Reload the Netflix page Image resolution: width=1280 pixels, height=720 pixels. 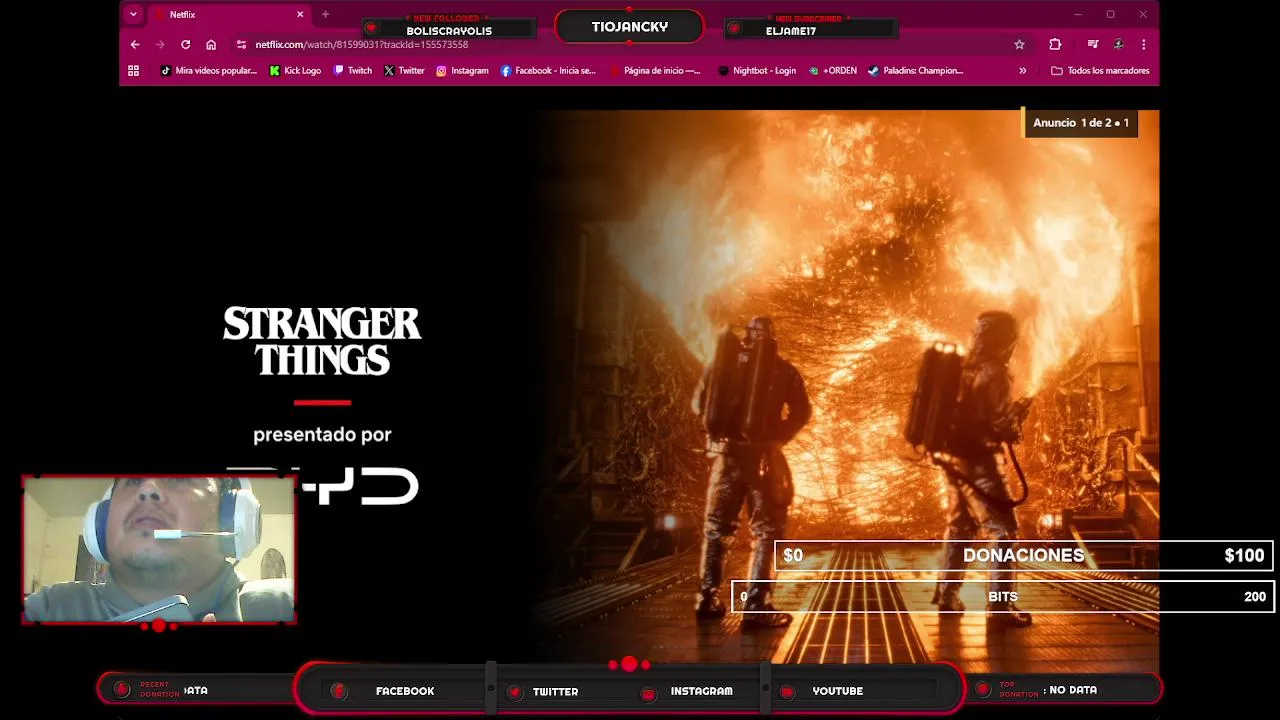point(185,44)
